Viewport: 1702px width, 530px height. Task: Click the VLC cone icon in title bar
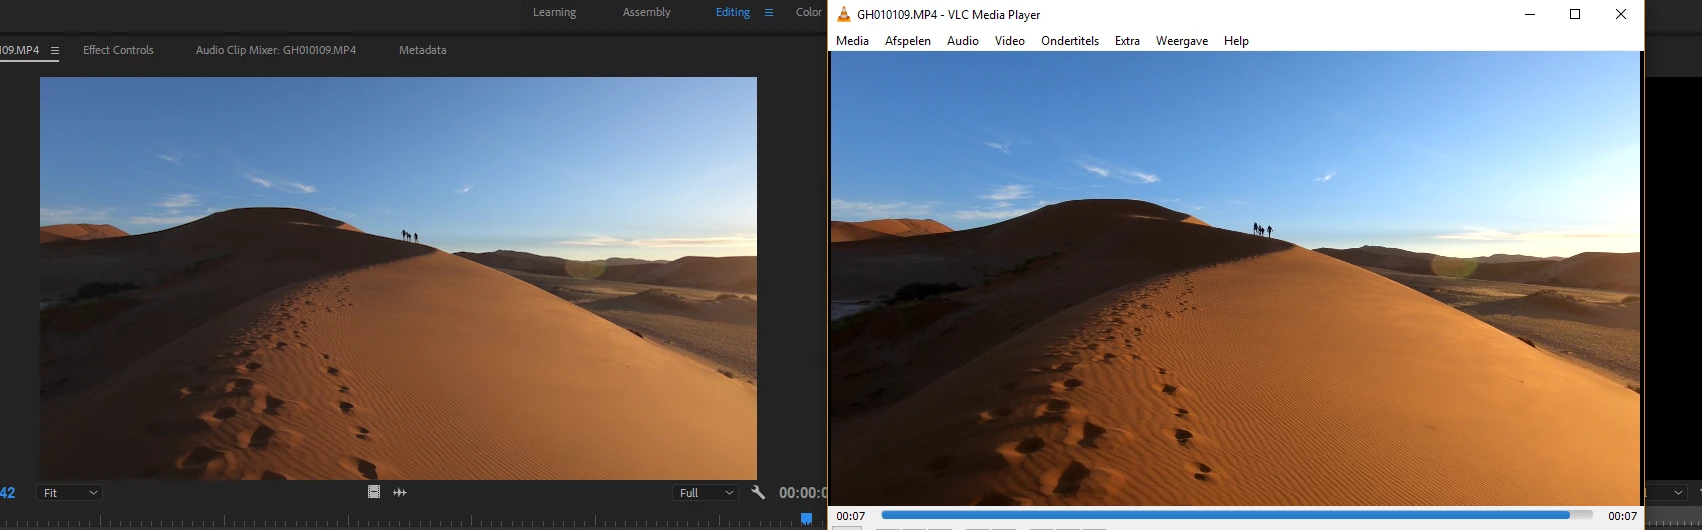(x=844, y=14)
